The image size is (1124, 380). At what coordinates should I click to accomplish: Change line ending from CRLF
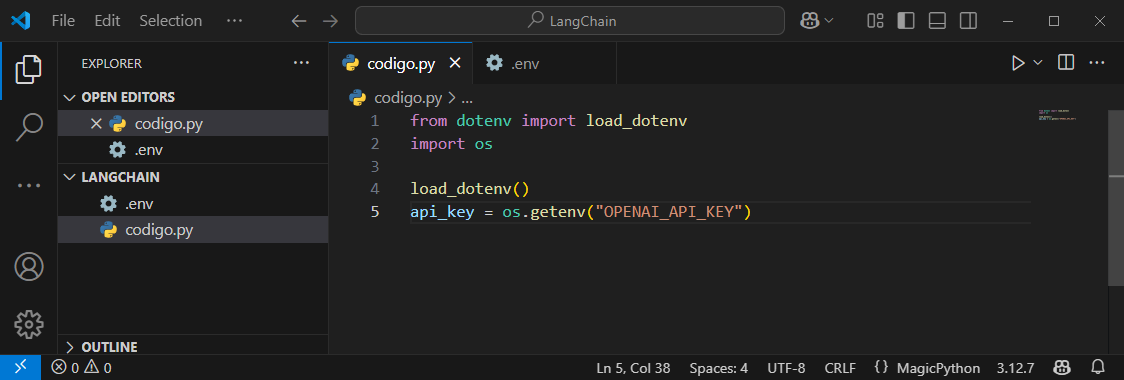(840, 368)
